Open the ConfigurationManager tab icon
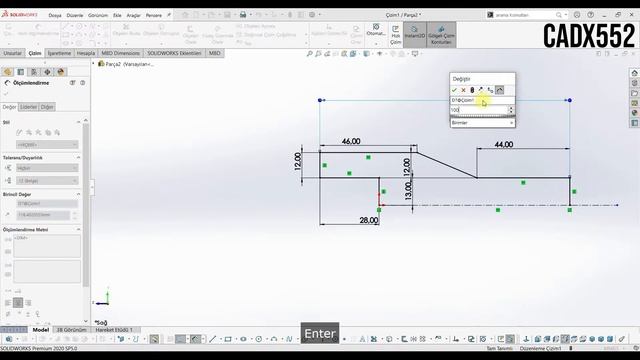640x360 pixels. pyautogui.click(x=34, y=72)
